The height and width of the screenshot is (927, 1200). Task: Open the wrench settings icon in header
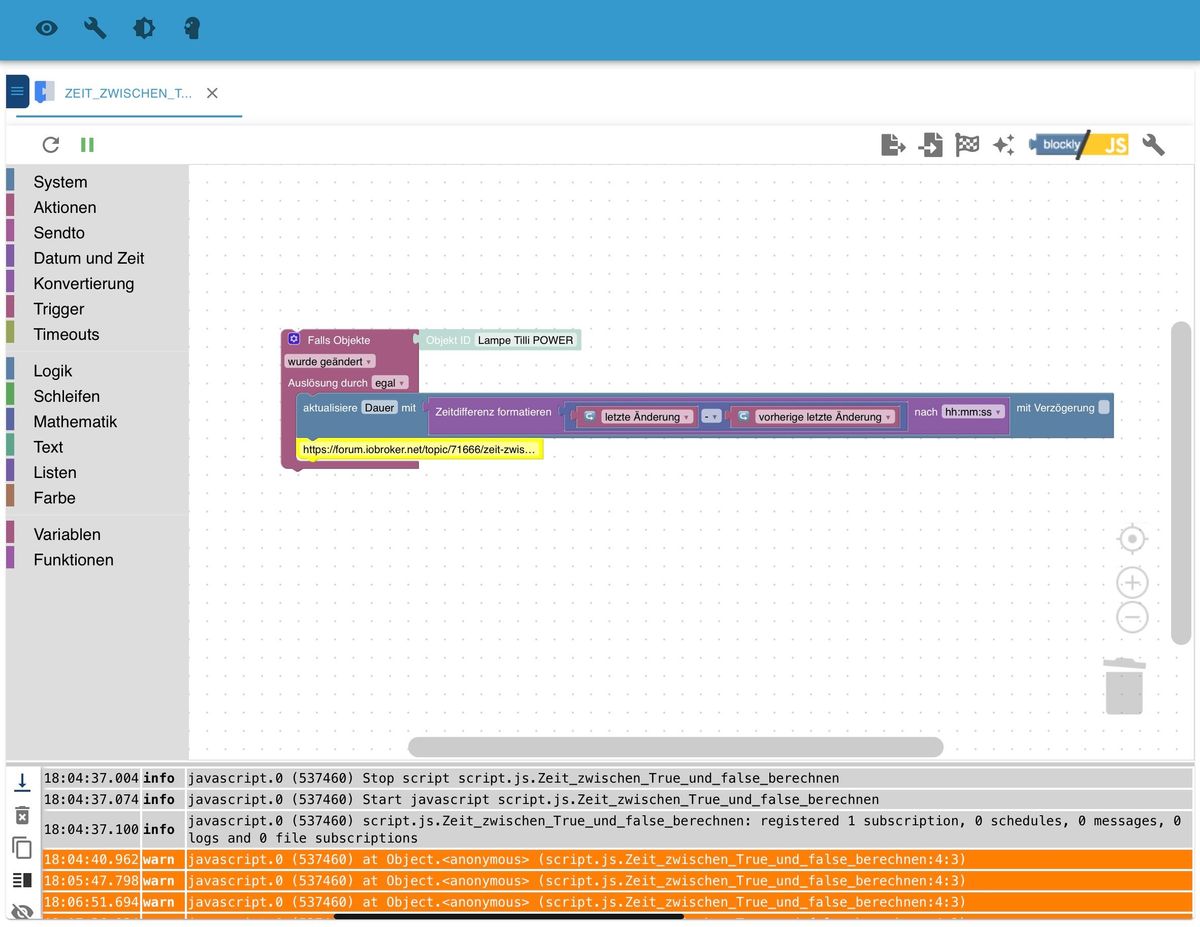click(x=95, y=28)
